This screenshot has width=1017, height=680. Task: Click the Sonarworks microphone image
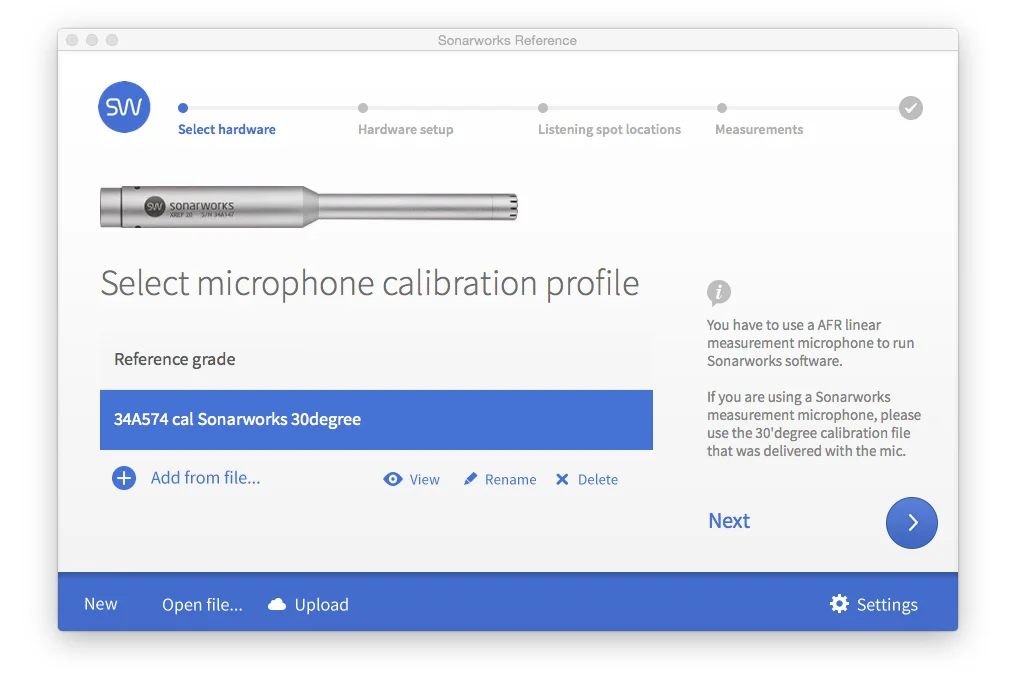309,207
